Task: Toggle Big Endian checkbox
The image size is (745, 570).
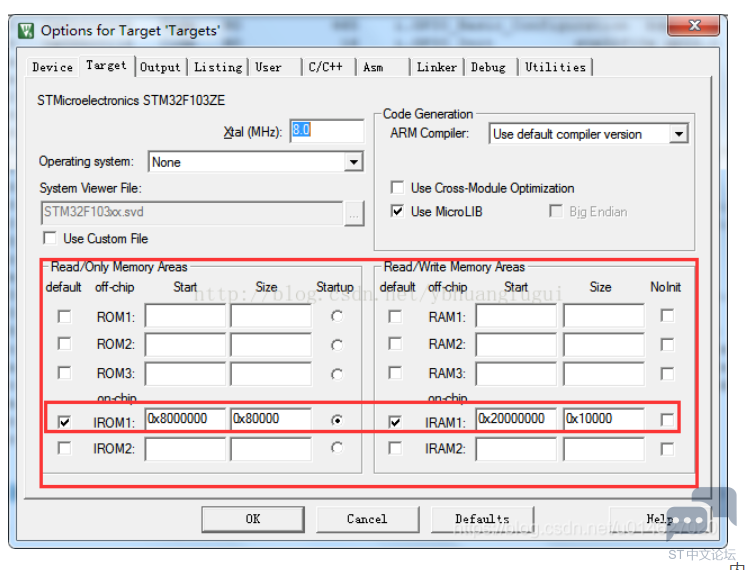Action: point(555,211)
